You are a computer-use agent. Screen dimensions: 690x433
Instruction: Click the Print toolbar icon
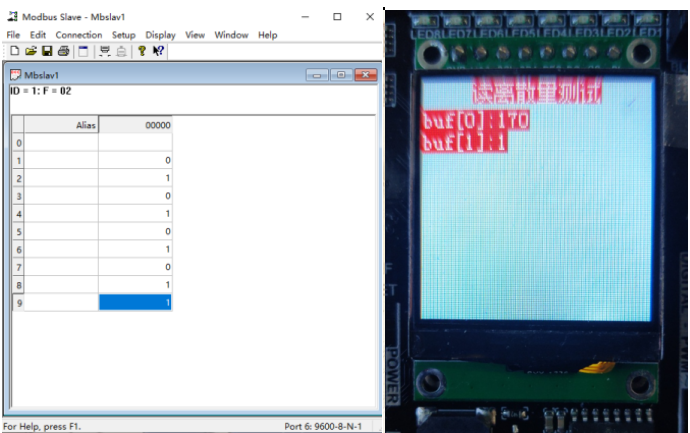click(63, 51)
